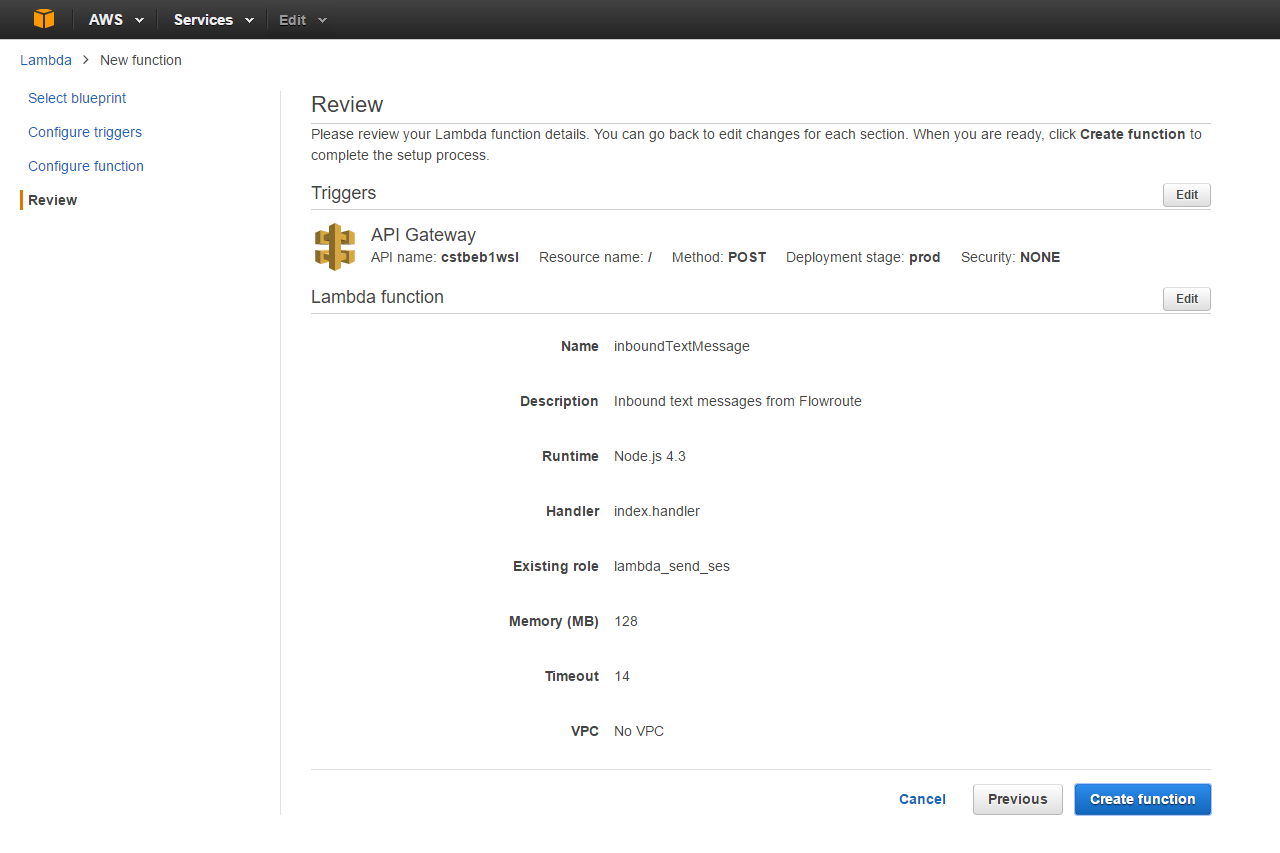
Task: Go to Lambda breadcrumb link
Action: pos(46,60)
